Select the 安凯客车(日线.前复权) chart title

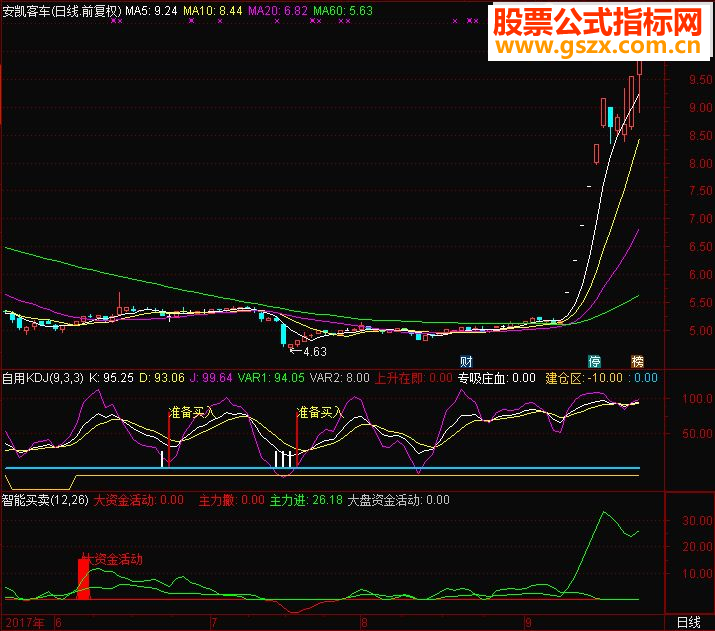click(62, 11)
